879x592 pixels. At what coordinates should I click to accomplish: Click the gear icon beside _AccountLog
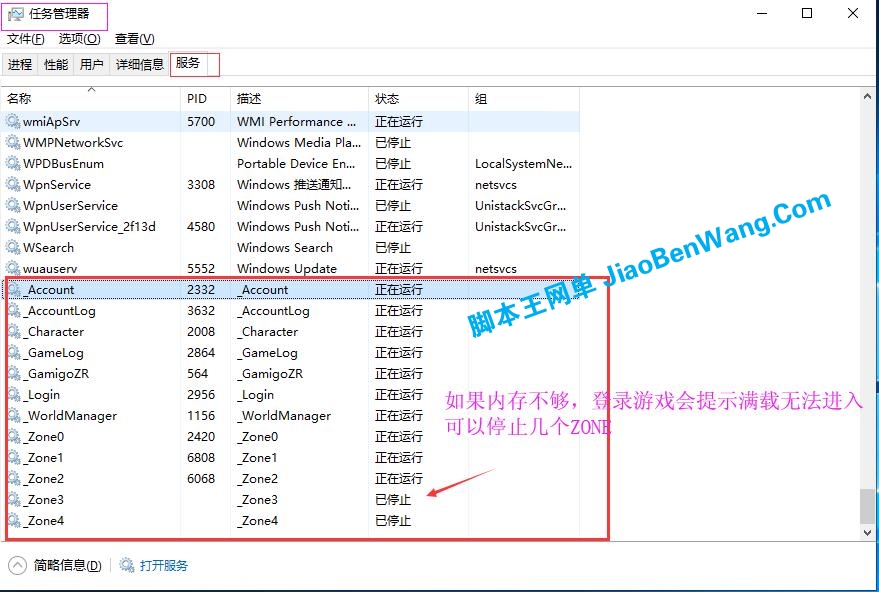(x=15, y=310)
